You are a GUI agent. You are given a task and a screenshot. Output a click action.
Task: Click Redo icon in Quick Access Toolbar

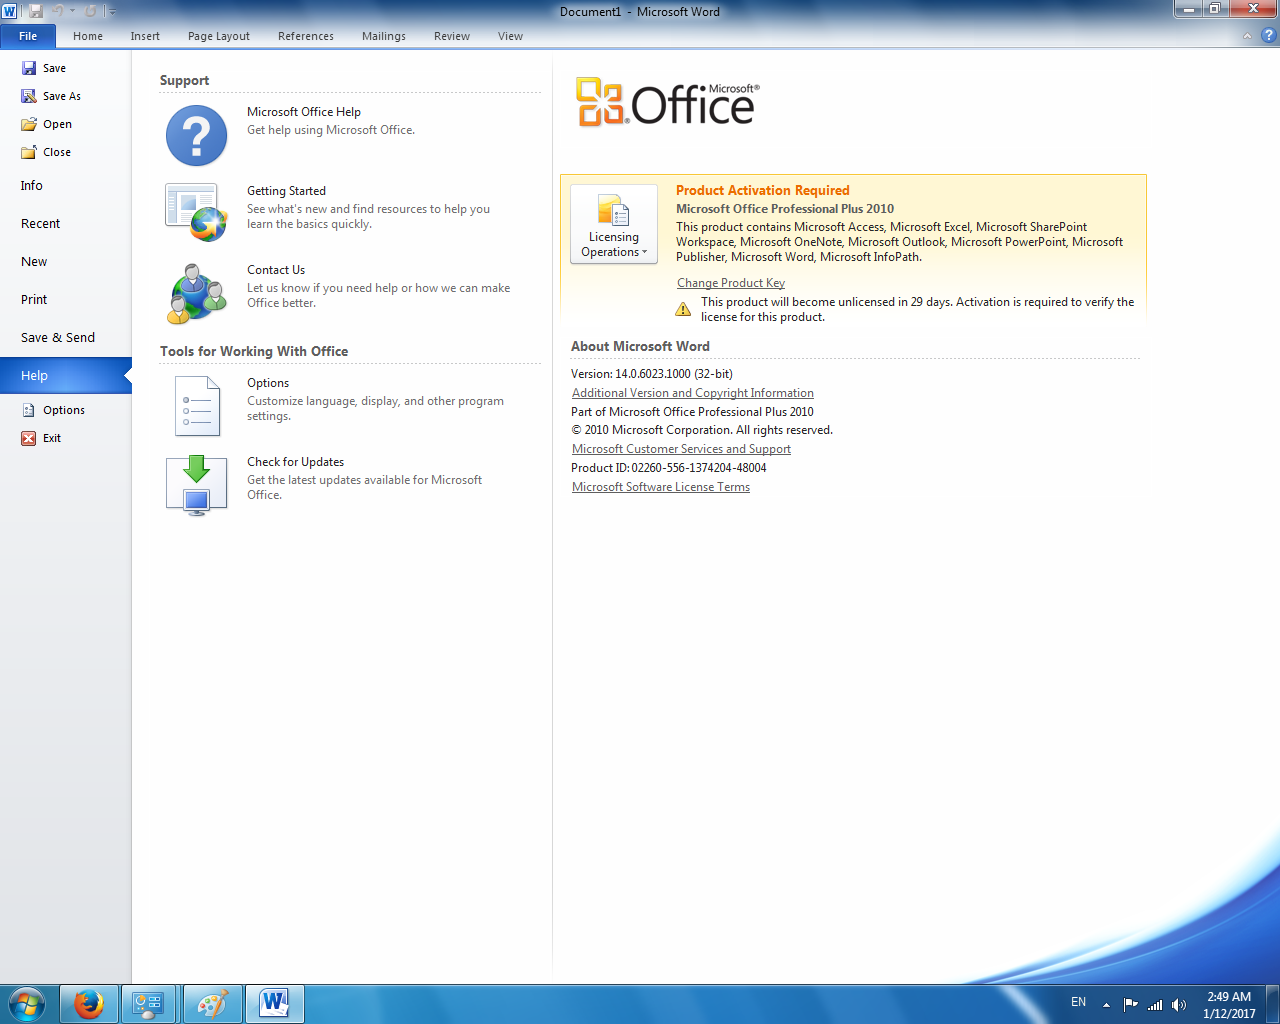(90, 11)
